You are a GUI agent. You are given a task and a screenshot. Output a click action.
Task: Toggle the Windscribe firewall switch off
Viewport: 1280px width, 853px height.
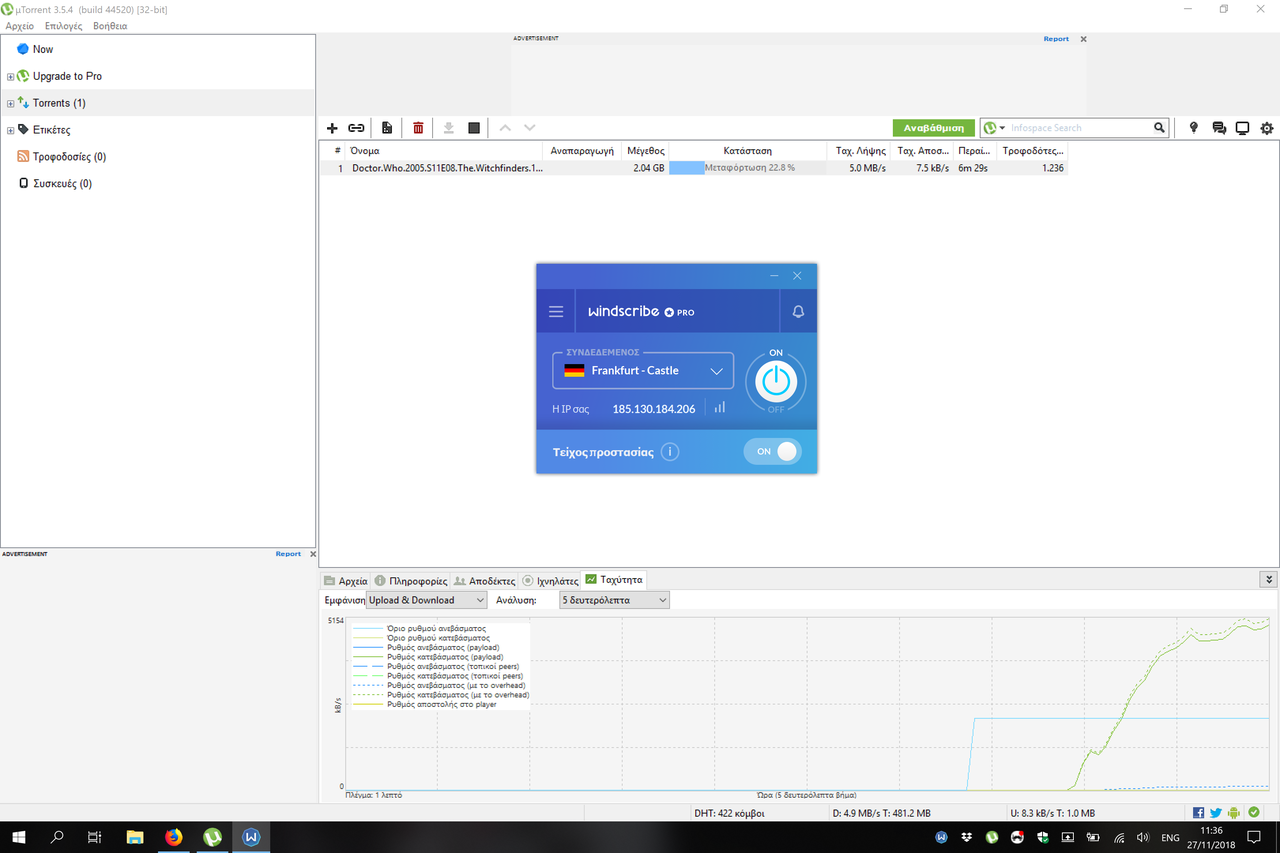[x=772, y=452]
